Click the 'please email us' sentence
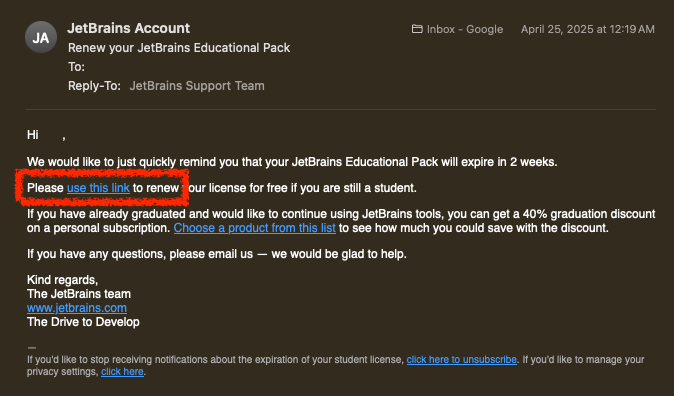This screenshot has width=674, height=396. (x=217, y=254)
